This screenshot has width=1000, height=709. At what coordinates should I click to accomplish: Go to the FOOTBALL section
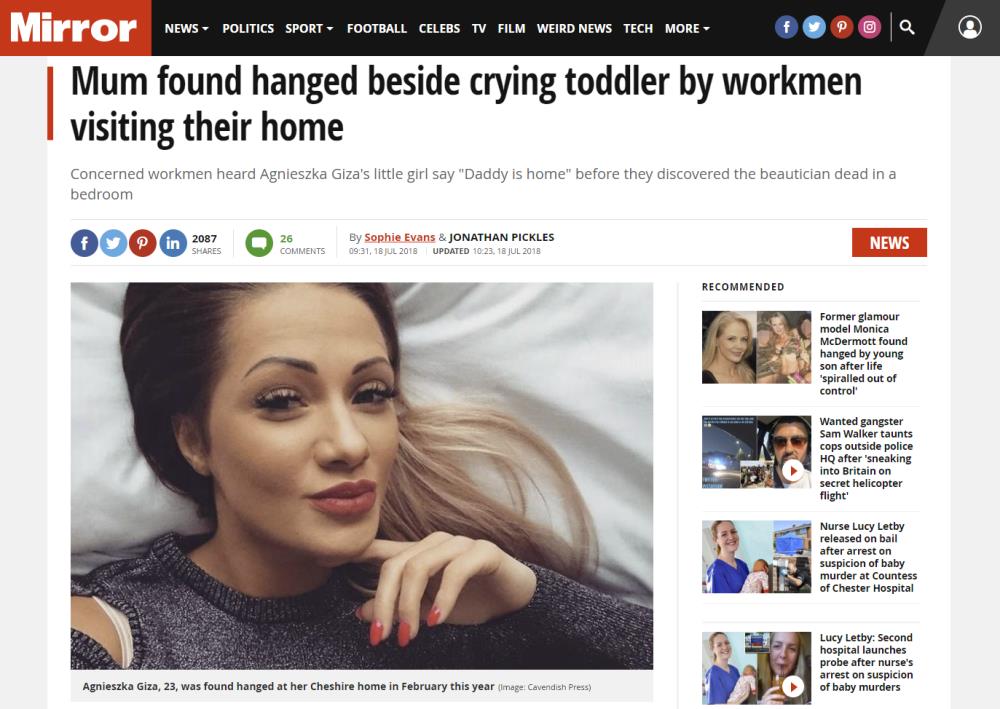(x=376, y=29)
